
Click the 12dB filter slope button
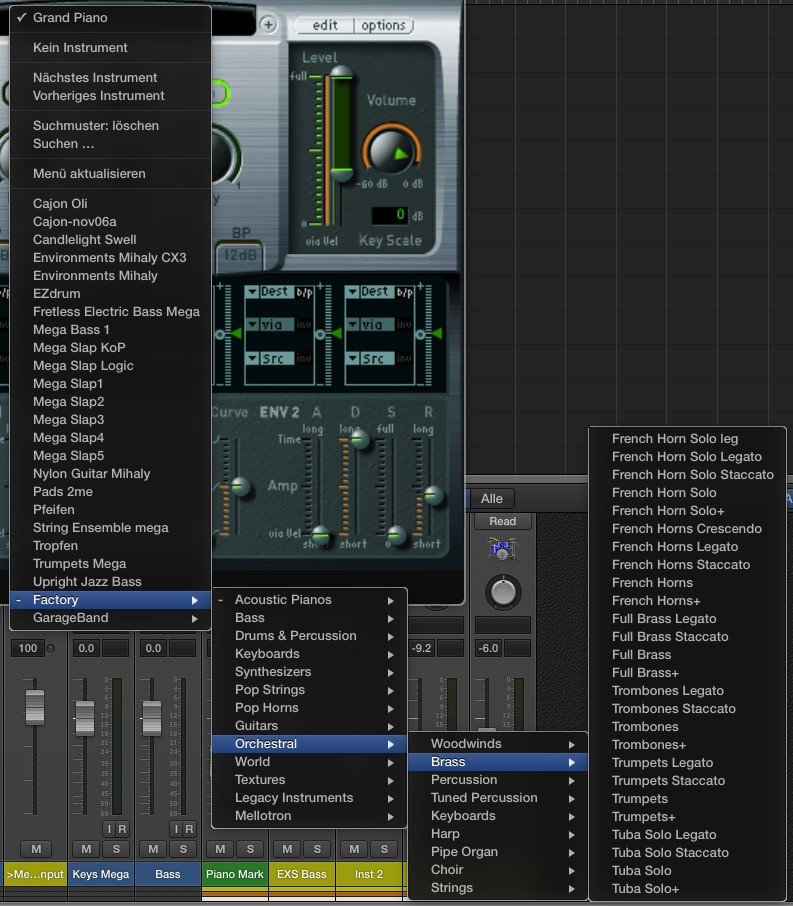[x=239, y=255]
